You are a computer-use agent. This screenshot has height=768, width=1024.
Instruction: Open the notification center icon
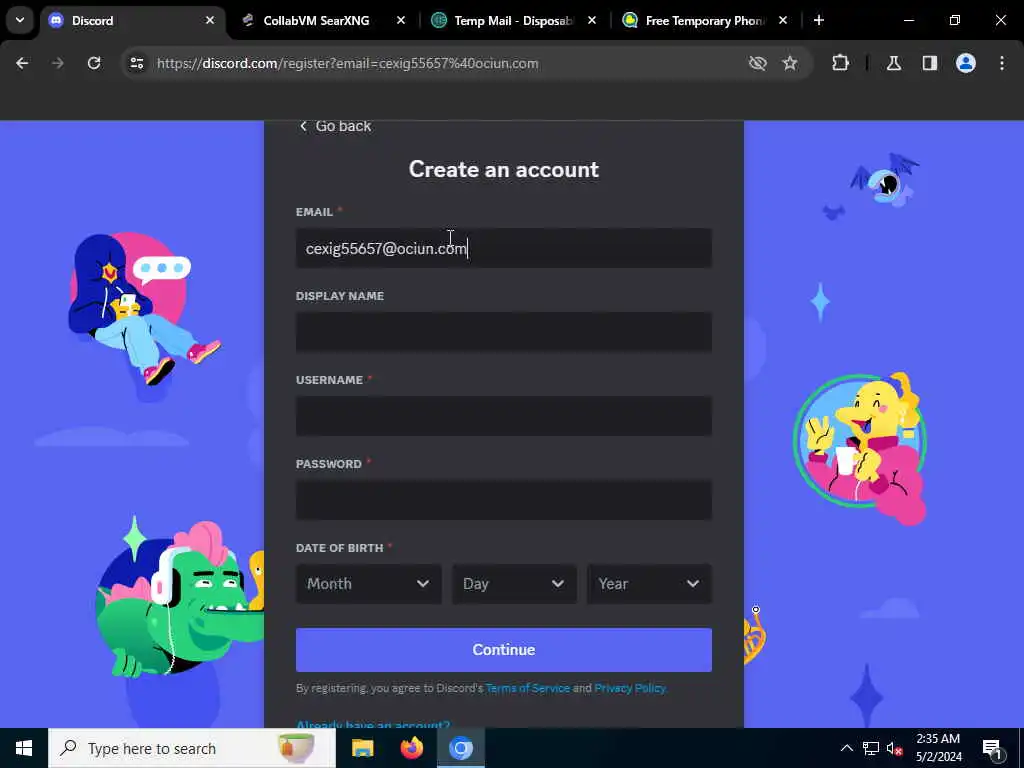(x=992, y=748)
